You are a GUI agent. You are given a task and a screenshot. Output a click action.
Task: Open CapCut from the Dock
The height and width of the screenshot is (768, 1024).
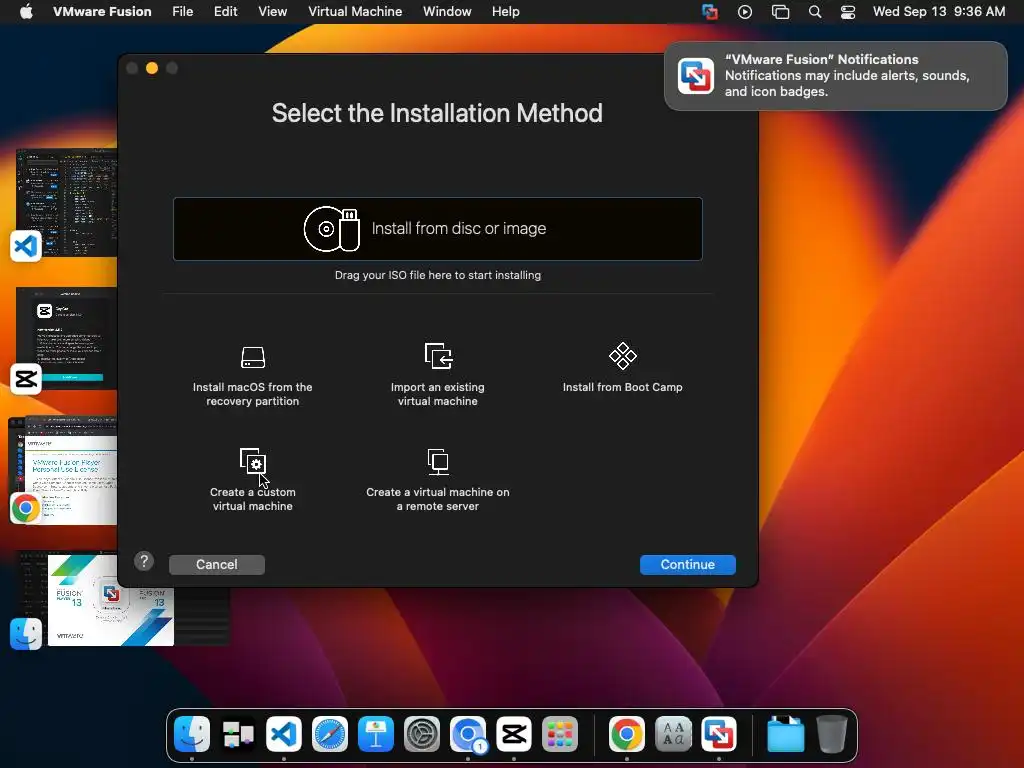(514, 734)
